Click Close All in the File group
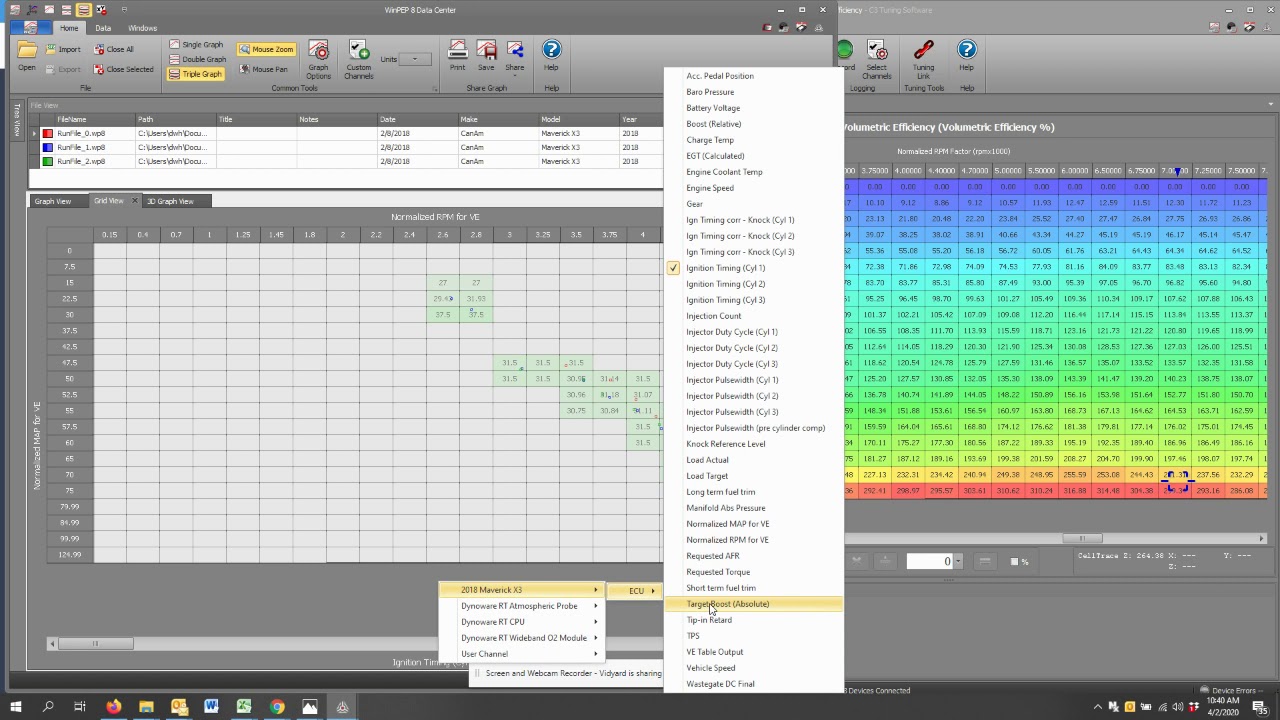The width and height of the screenshot is (1280, 720). pos(113,49)
